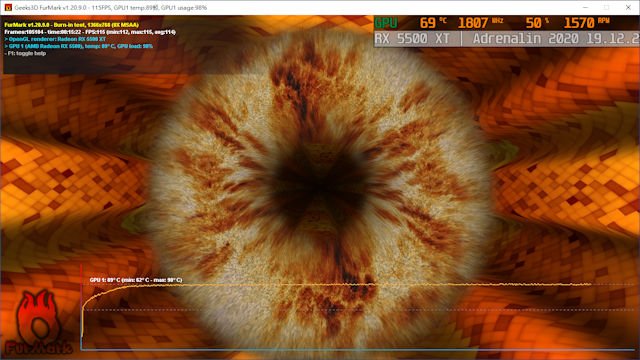Click the Burn-in test yellow header line
Screen dimensions: 640x360
pyautogui.click(x=71, y=25)
